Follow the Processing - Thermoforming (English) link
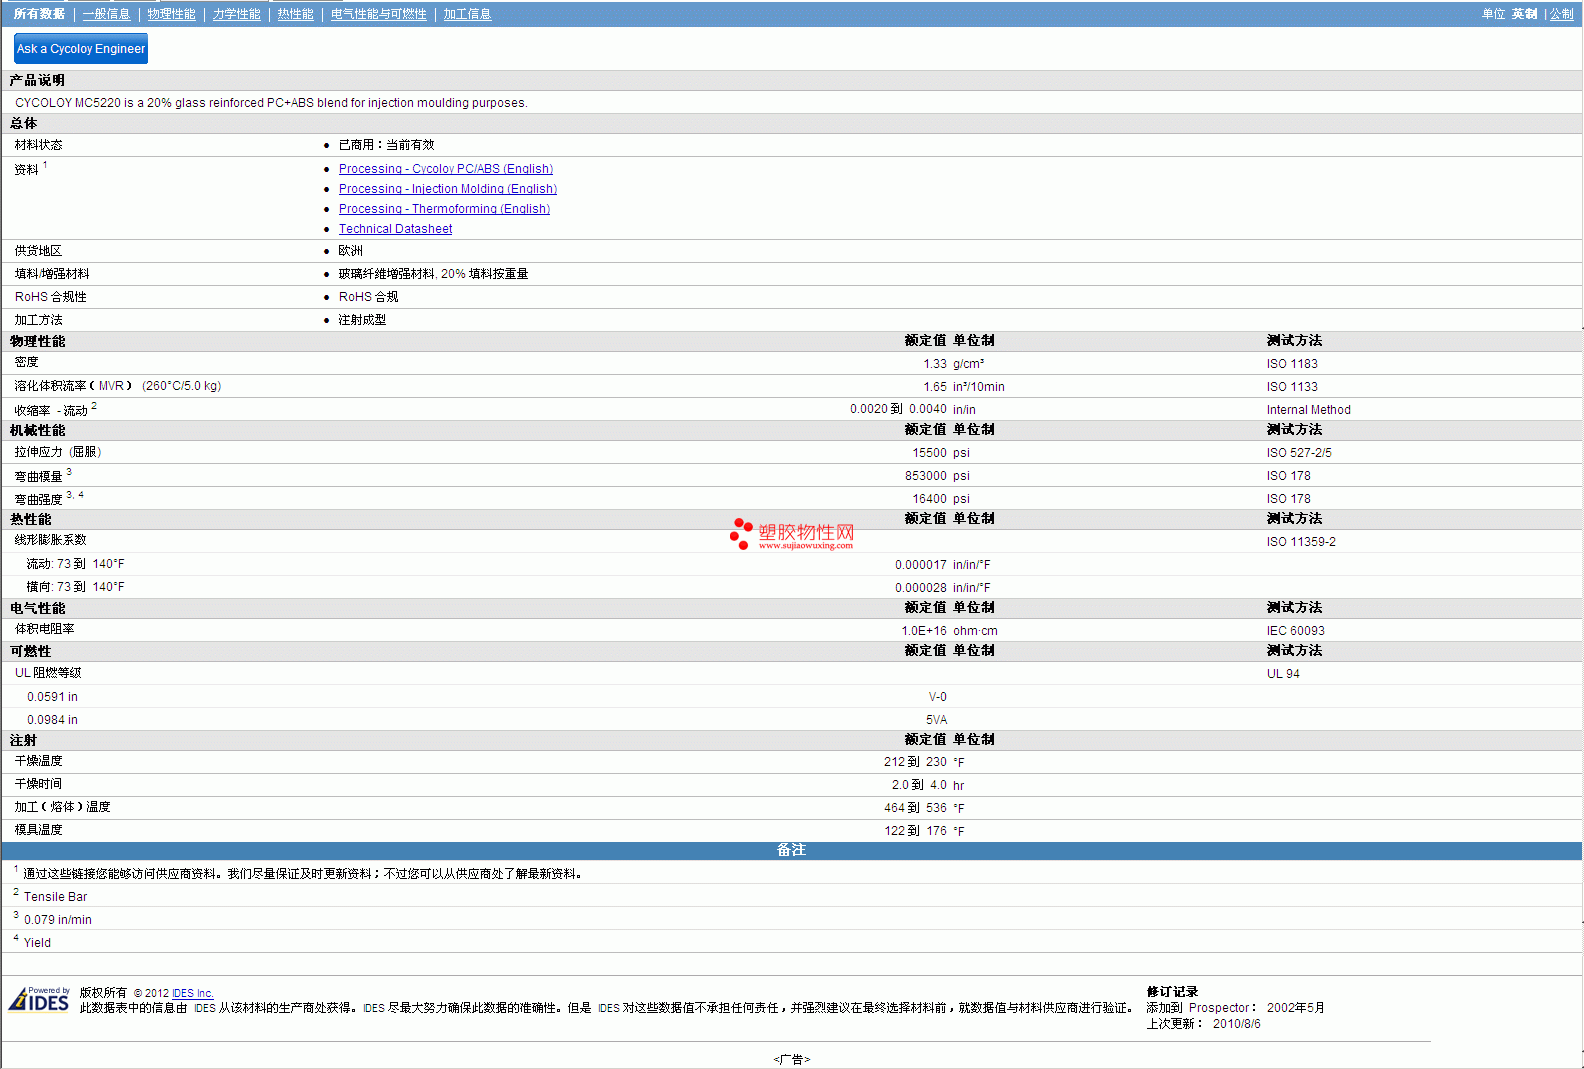The image size is (1584, 1069). pos(444,209)
